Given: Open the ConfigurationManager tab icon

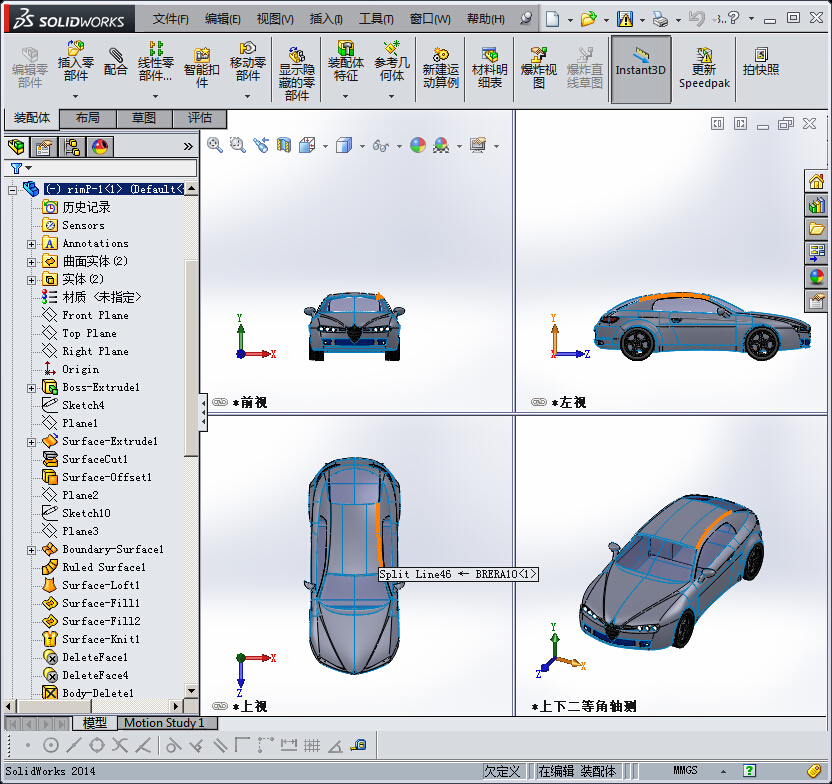Looking at the screenshot, I should pyautogui.click(x=72, y=147).
